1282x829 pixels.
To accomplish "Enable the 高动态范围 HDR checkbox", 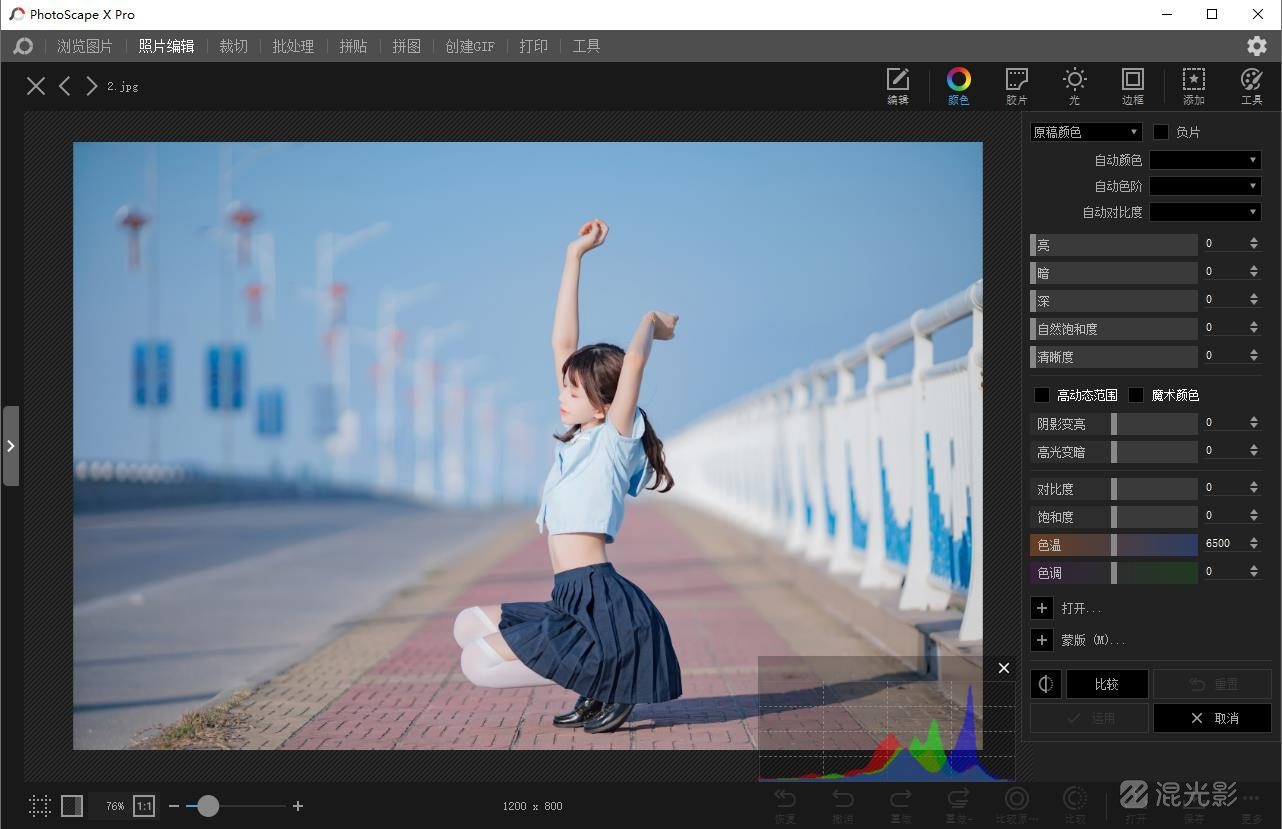I will (x=1042, y=395).
